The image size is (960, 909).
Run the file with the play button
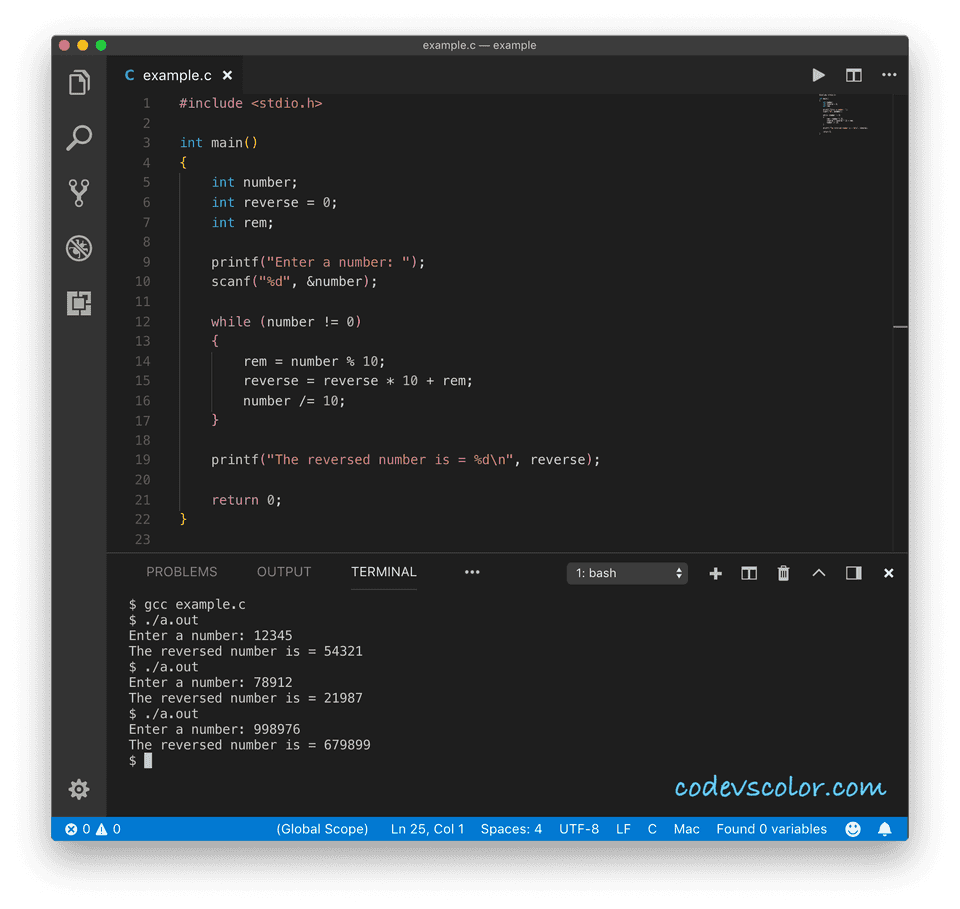818,74
